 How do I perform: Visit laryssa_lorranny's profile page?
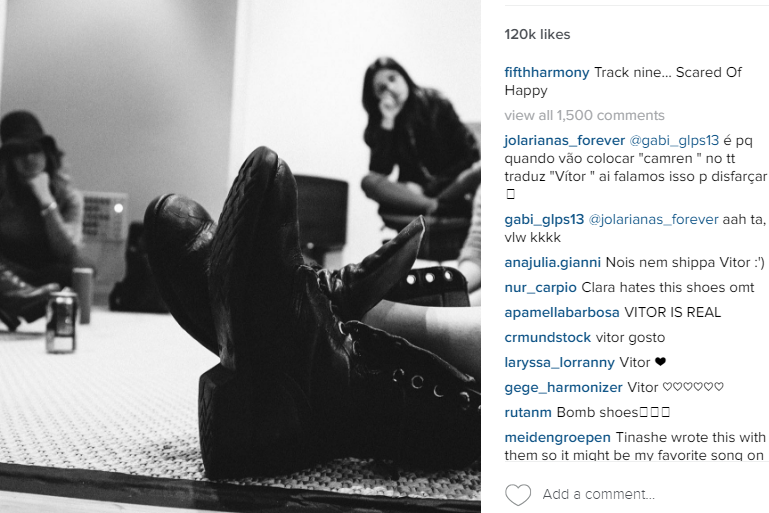point(560,362)
